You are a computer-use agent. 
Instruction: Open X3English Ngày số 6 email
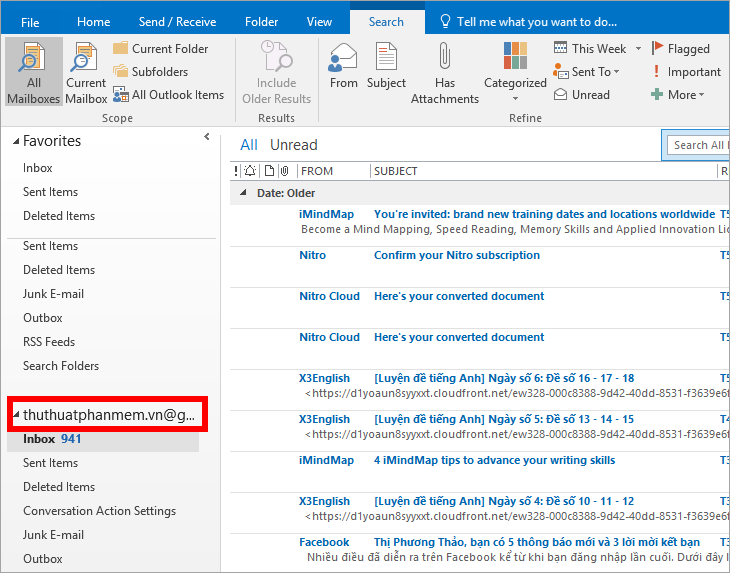pos(480,390)
